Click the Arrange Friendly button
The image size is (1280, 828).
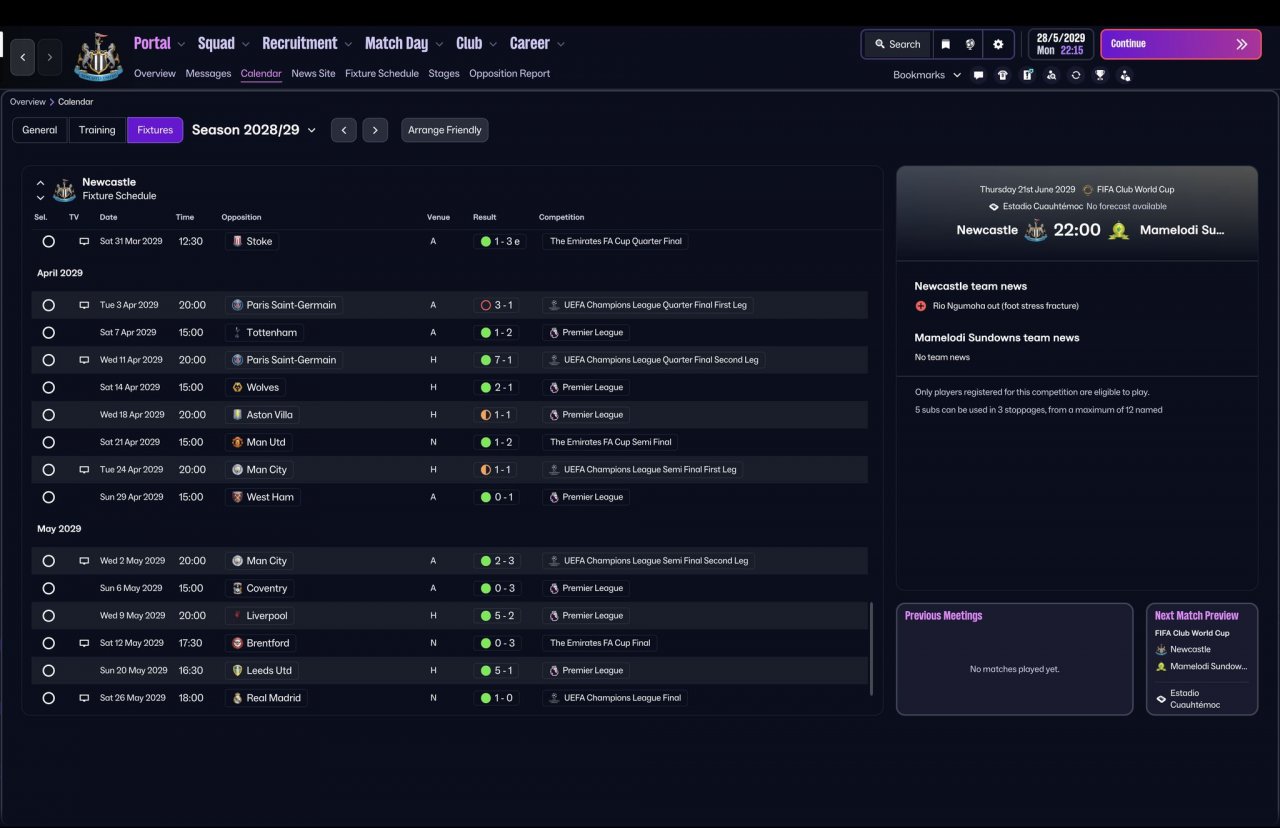(445, 130)
